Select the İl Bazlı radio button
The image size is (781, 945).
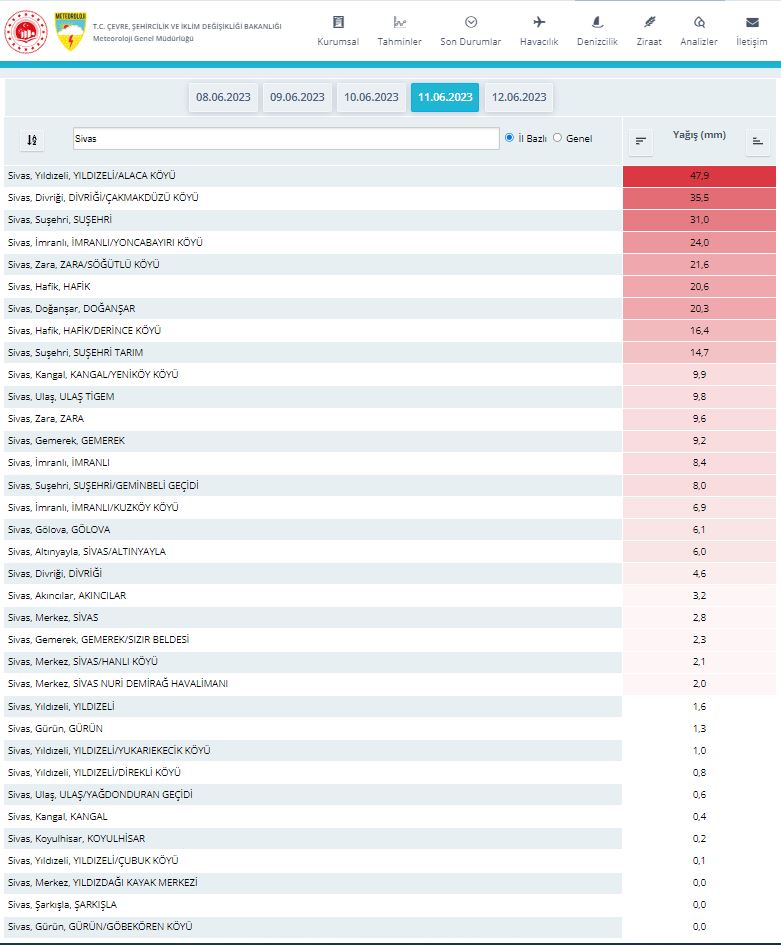point(509,138)
